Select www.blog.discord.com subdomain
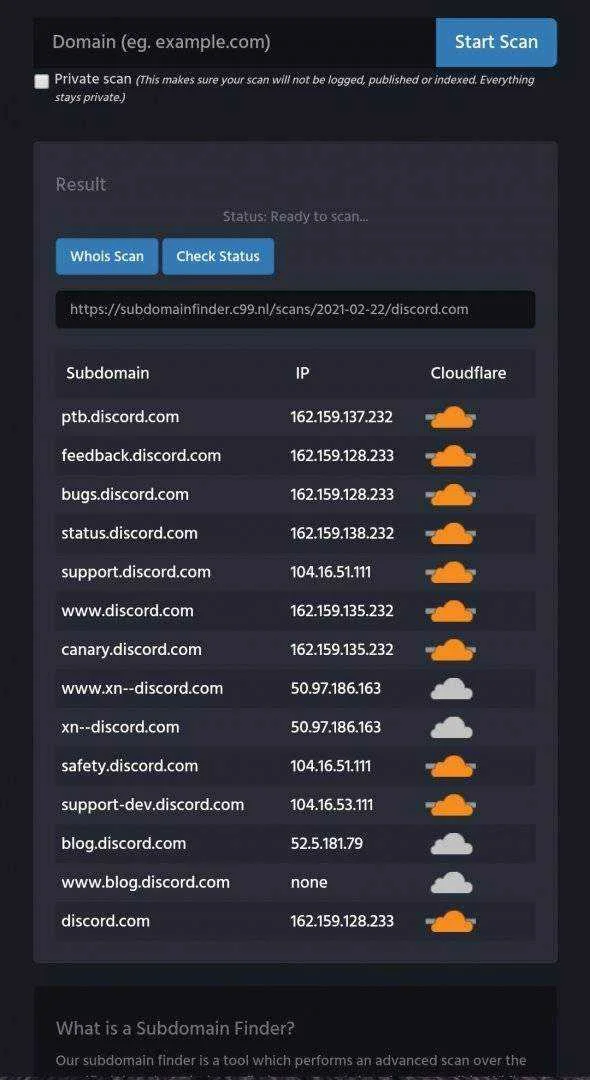The width and height of the screenshot is (590, 1080). 145,882
